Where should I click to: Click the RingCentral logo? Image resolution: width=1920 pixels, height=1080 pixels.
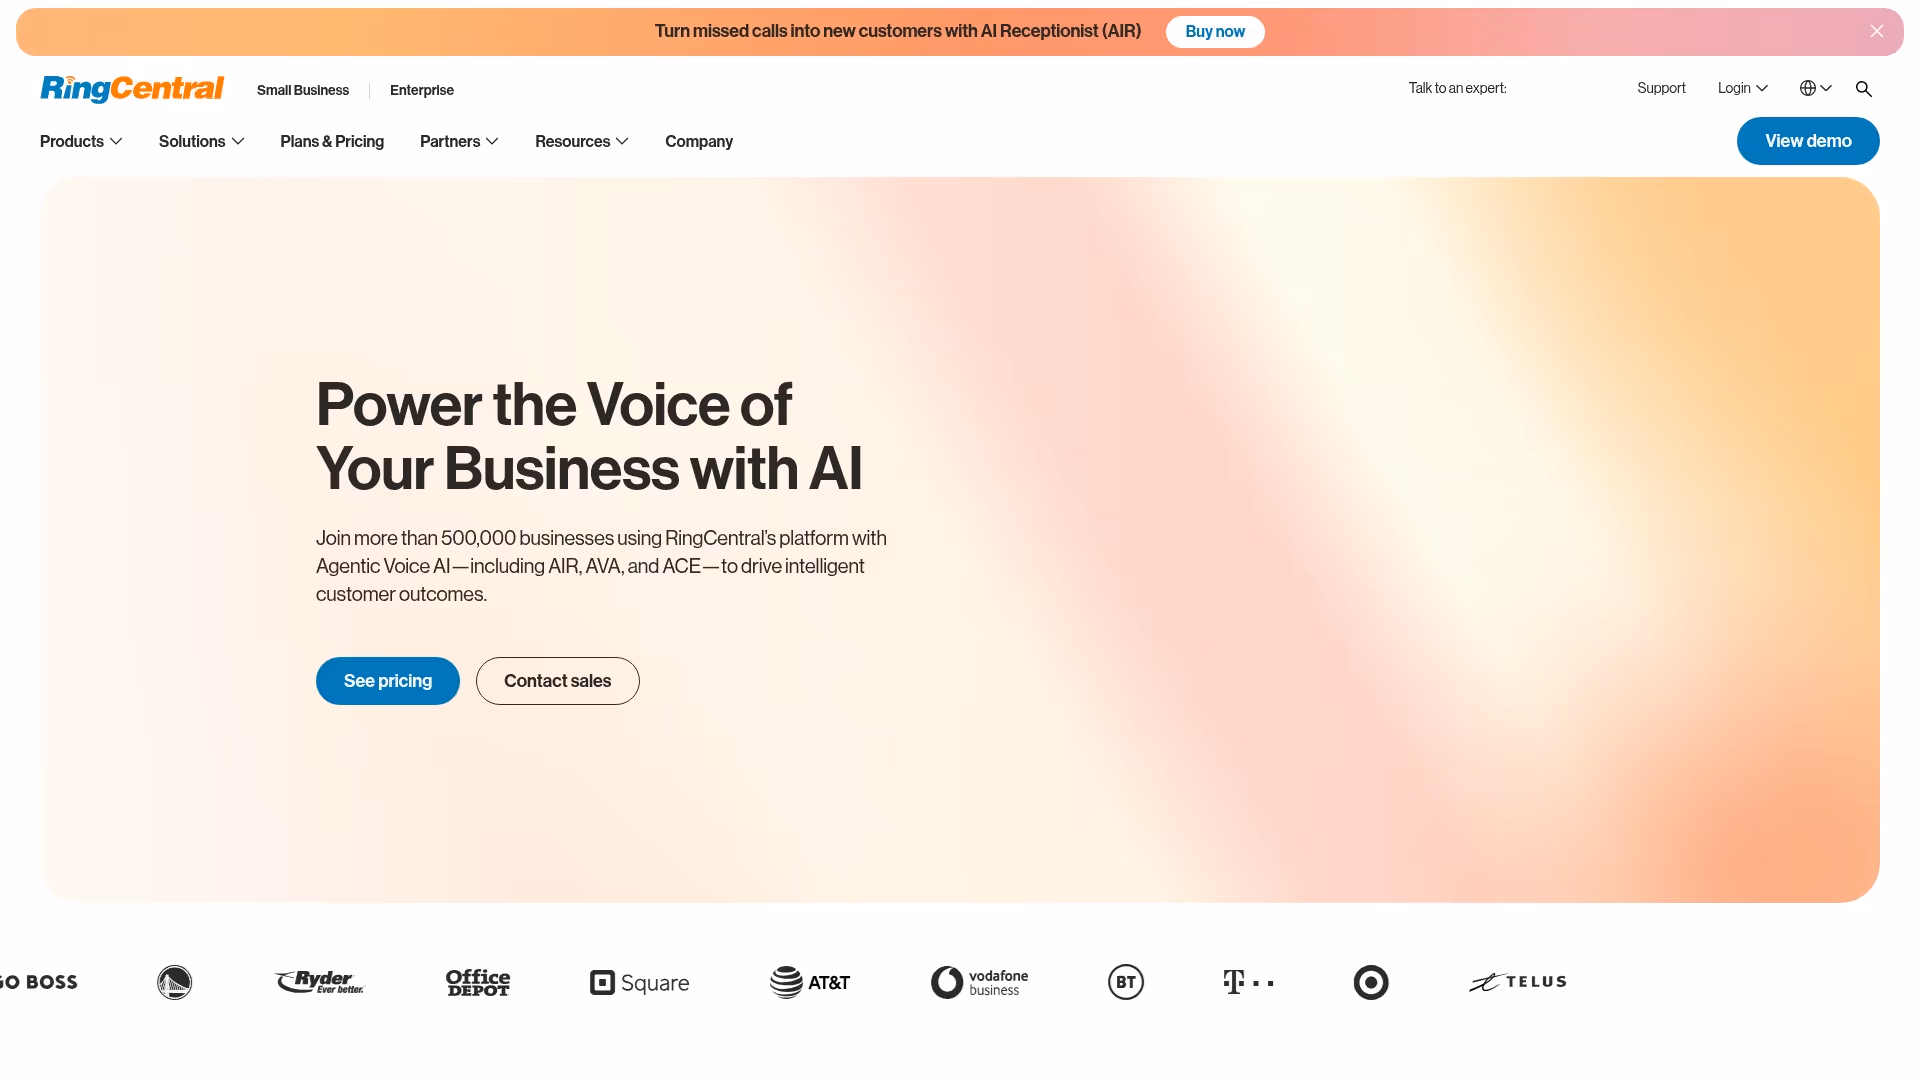click(131, 89)
